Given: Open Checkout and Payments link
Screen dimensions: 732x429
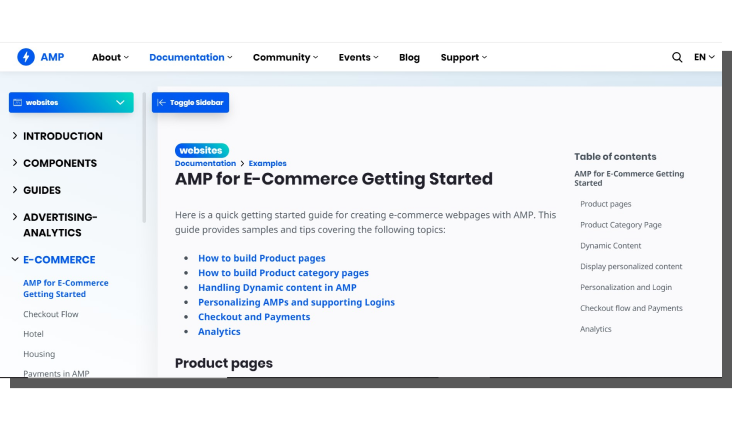Looking at the screenshot, I should (x=254, y=317).
